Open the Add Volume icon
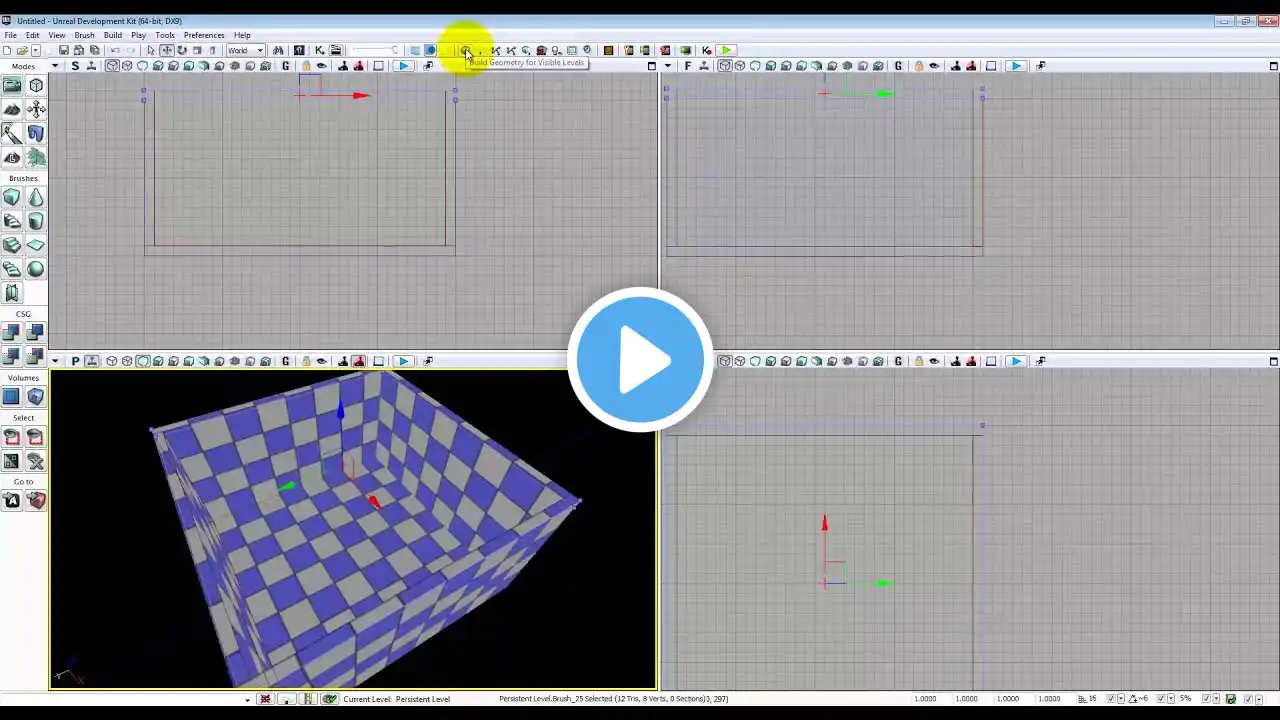 click(x=36, y=397)
